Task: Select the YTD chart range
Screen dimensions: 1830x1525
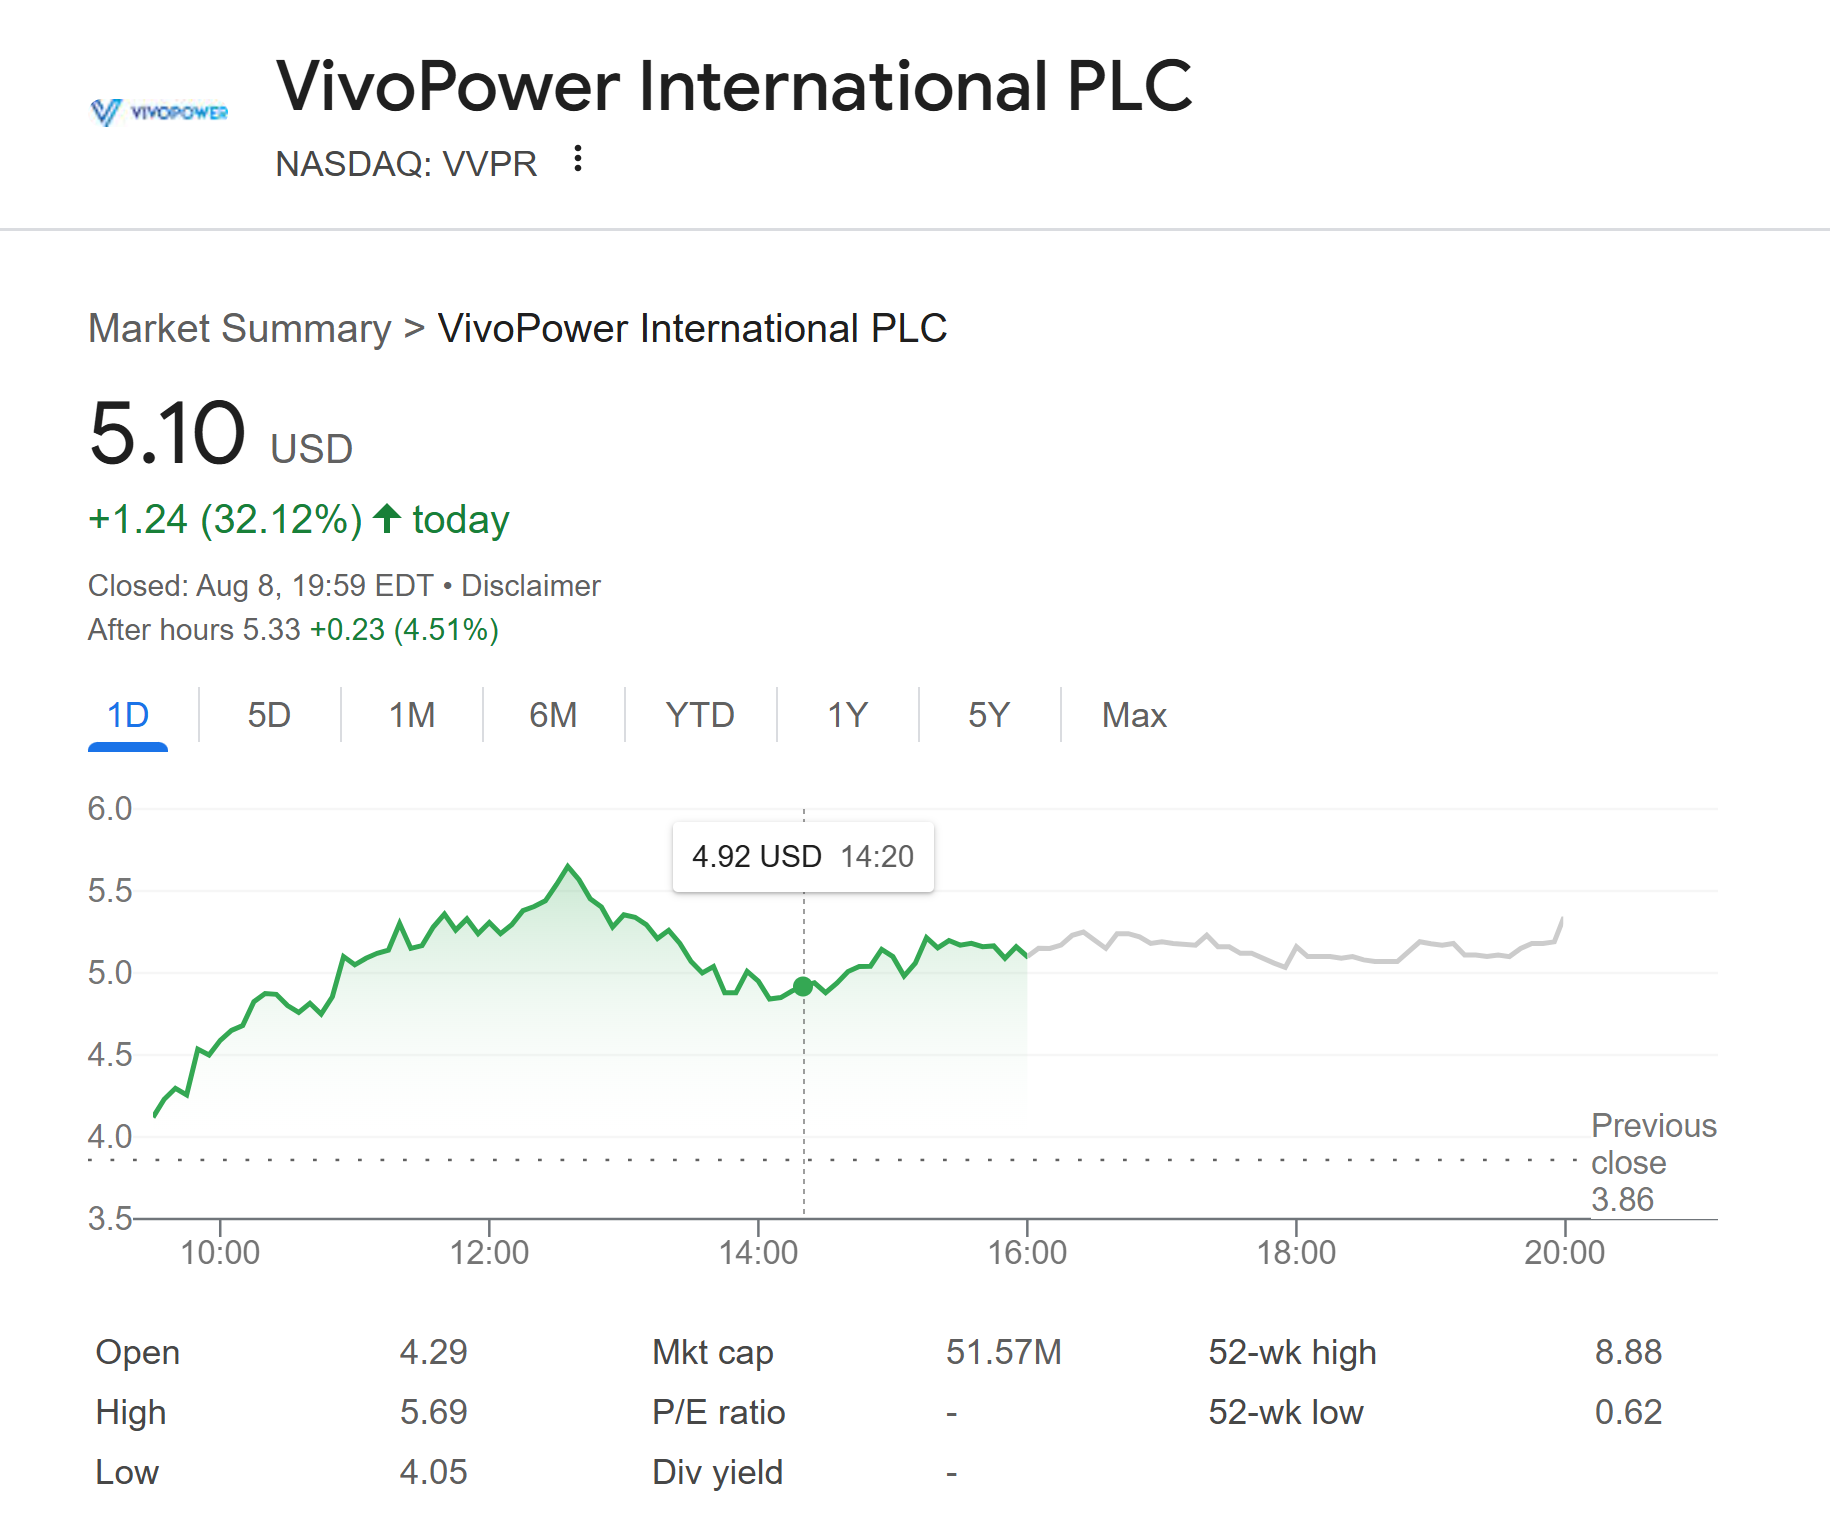Action: coord(700,715)
